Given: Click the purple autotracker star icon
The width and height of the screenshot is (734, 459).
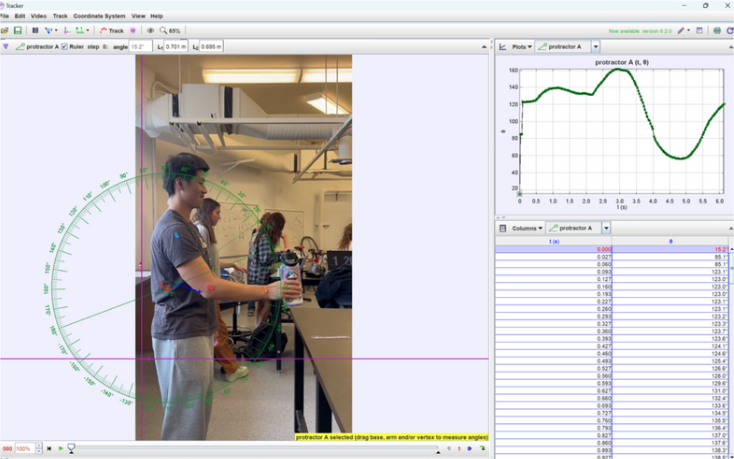Looking at the screenshot, I should (133, 30).
